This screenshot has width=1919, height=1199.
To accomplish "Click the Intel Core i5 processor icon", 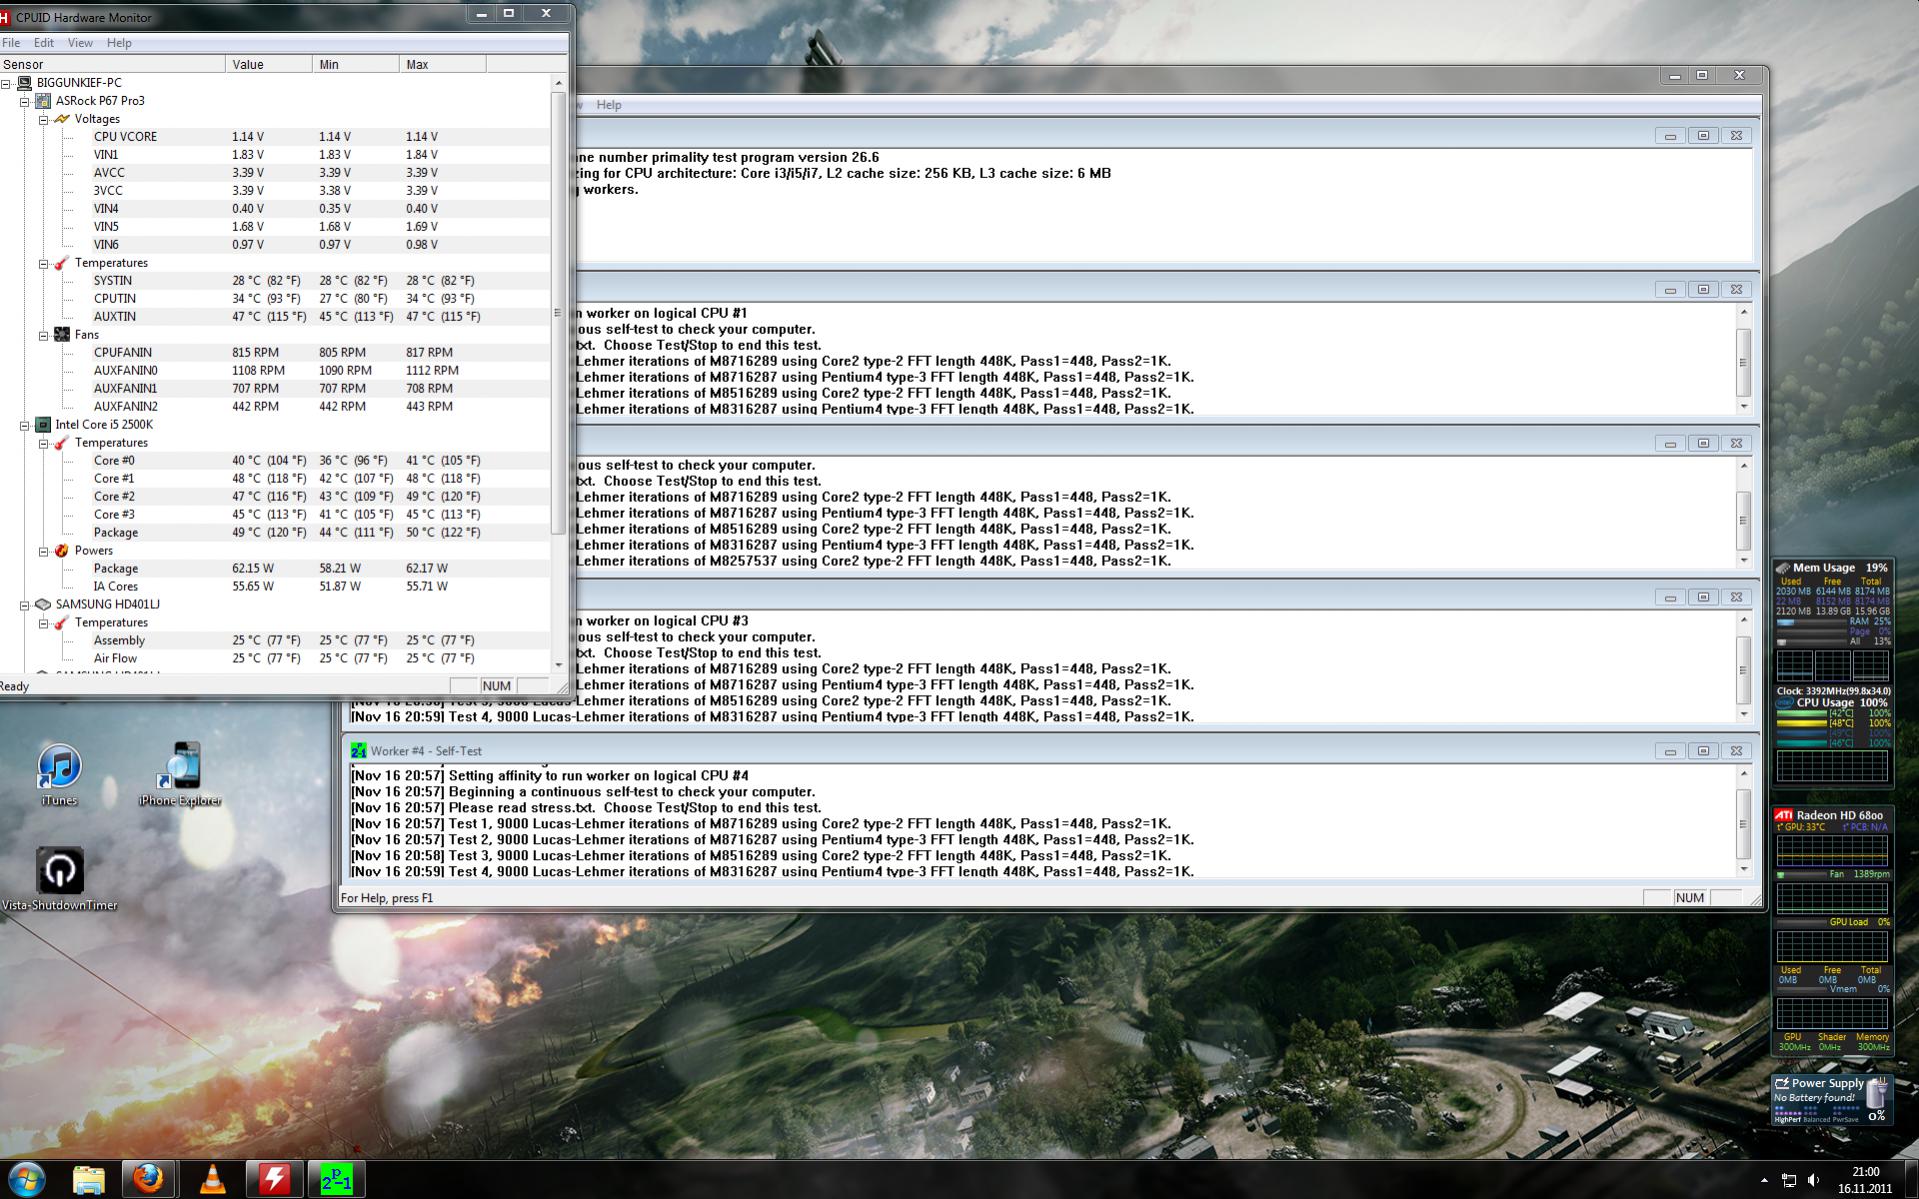I will 43,425.
